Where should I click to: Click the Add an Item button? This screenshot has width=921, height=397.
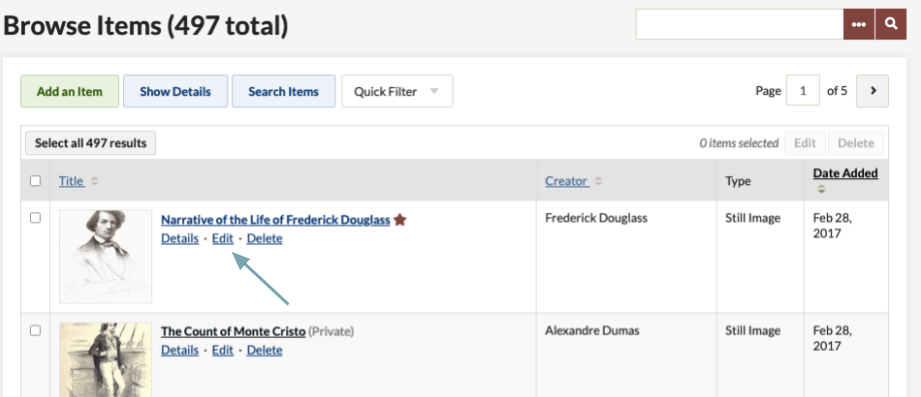coord(70,91)
